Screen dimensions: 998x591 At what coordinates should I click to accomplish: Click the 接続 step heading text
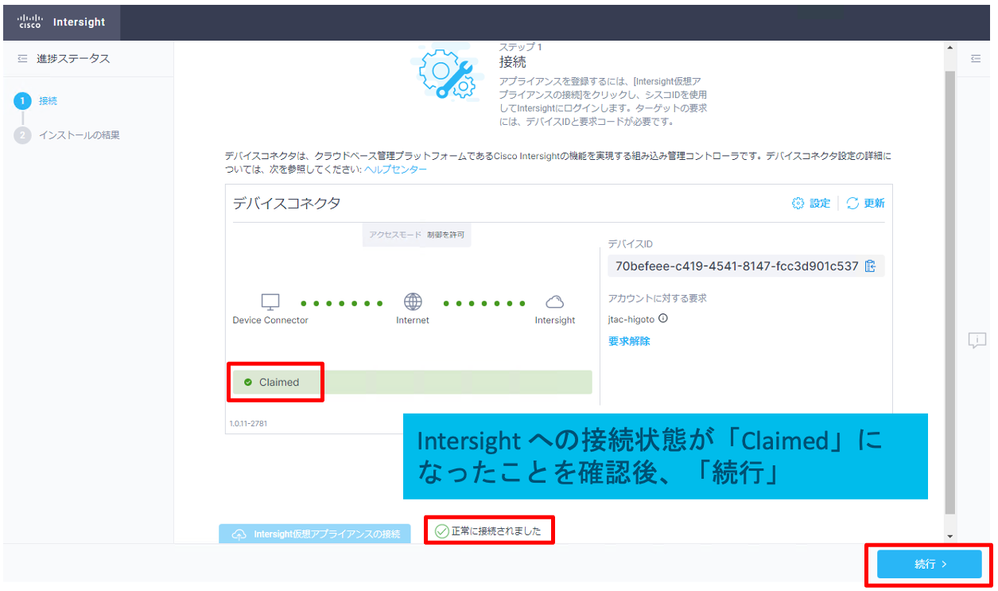pos(512,62)
